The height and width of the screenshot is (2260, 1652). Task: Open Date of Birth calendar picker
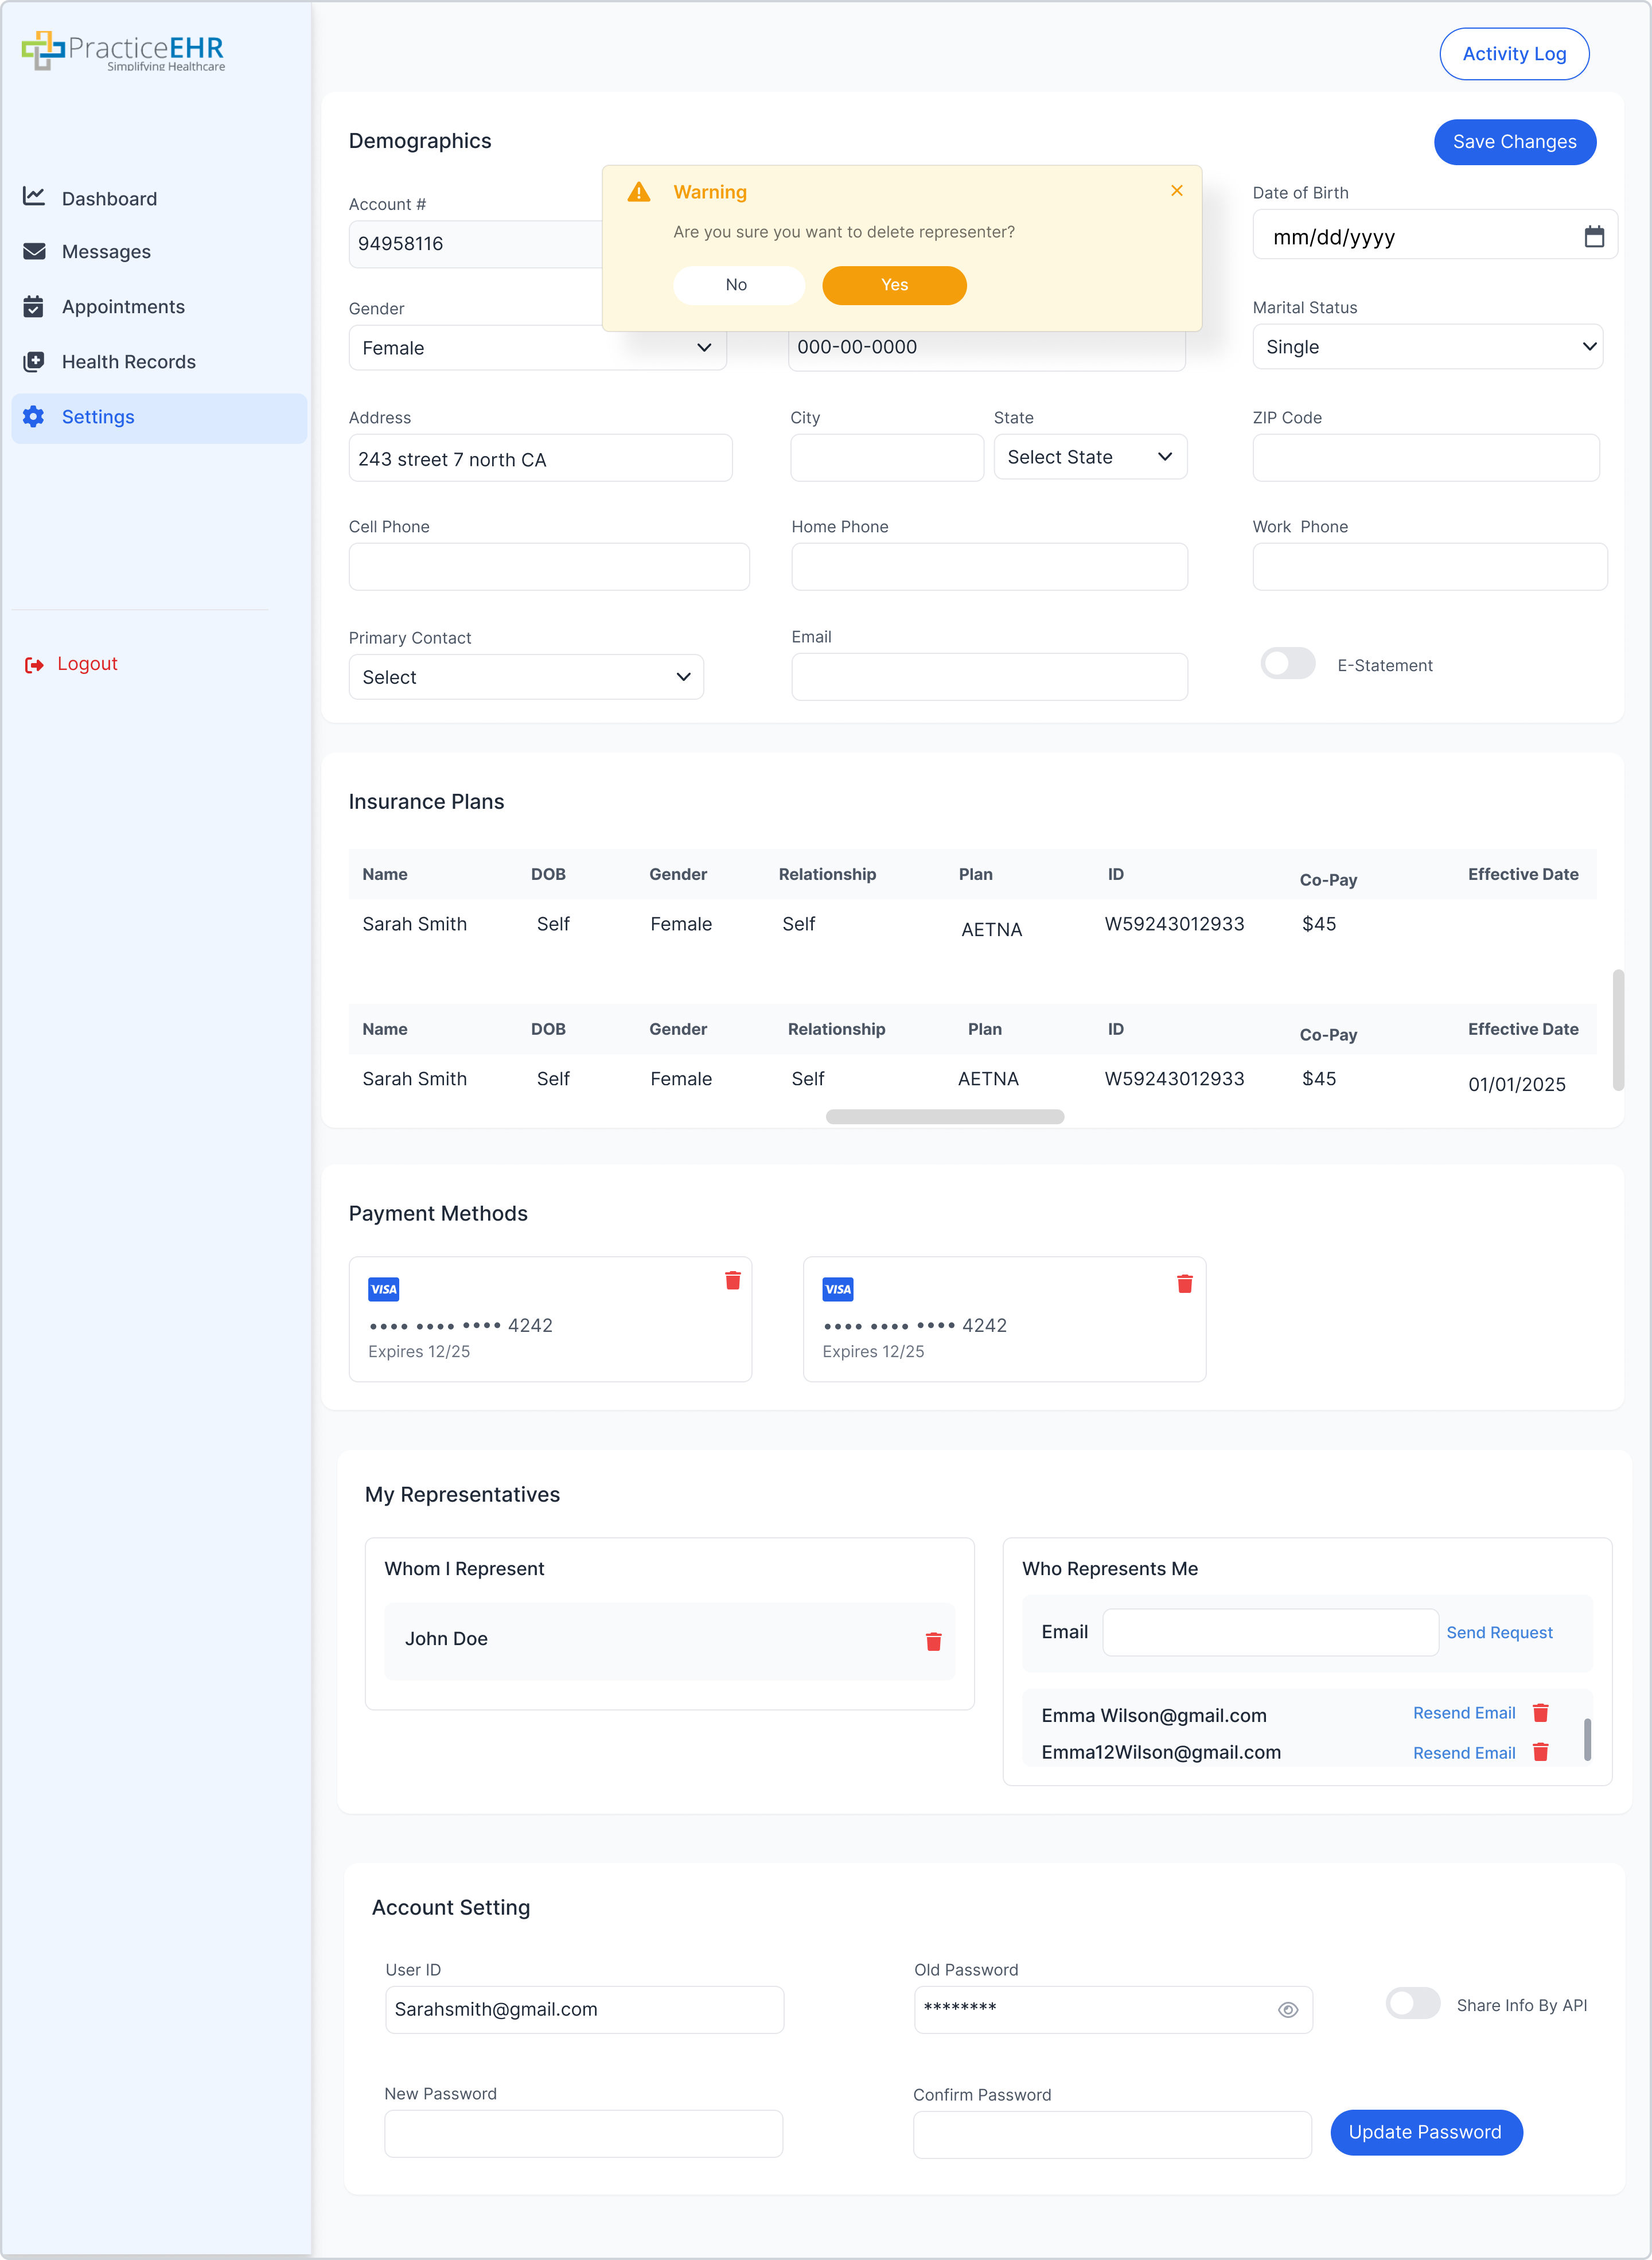tap(1594, 237)
